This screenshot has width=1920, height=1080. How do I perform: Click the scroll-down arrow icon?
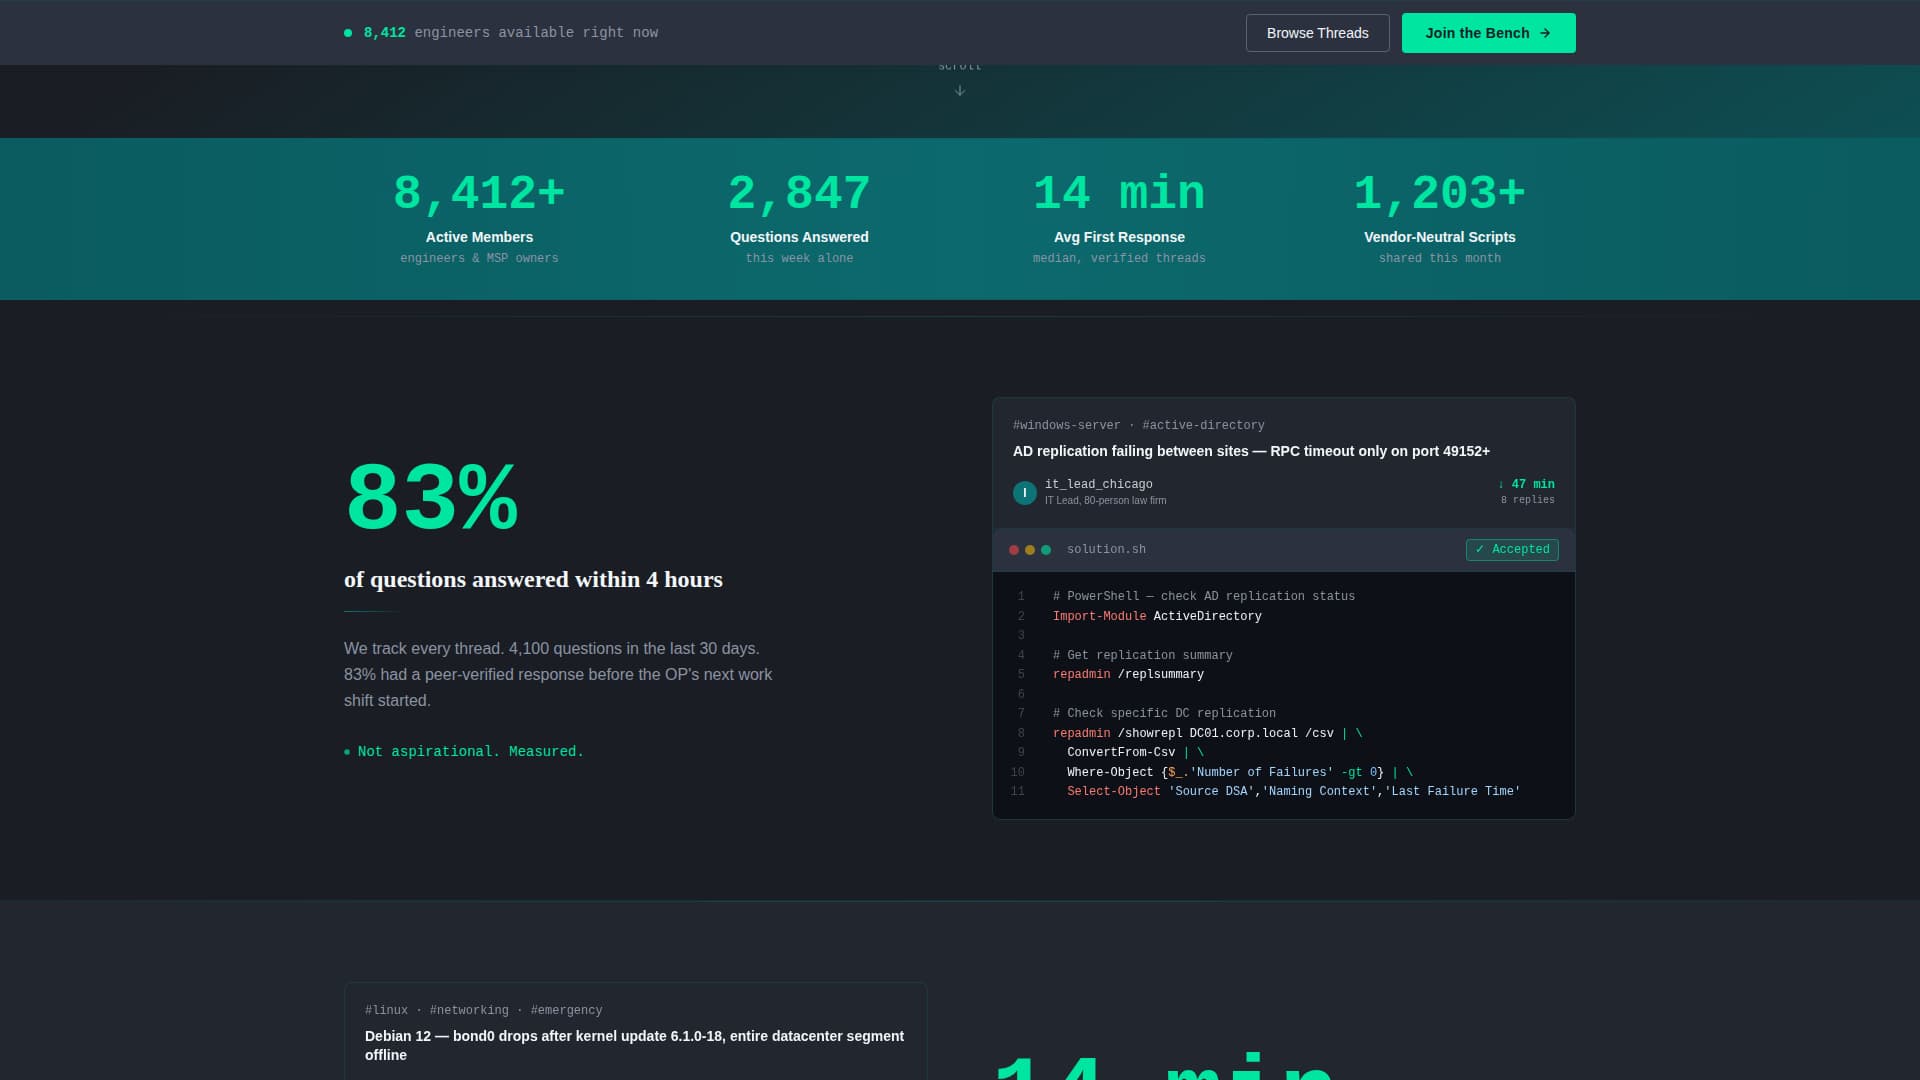tap(959, 89)
